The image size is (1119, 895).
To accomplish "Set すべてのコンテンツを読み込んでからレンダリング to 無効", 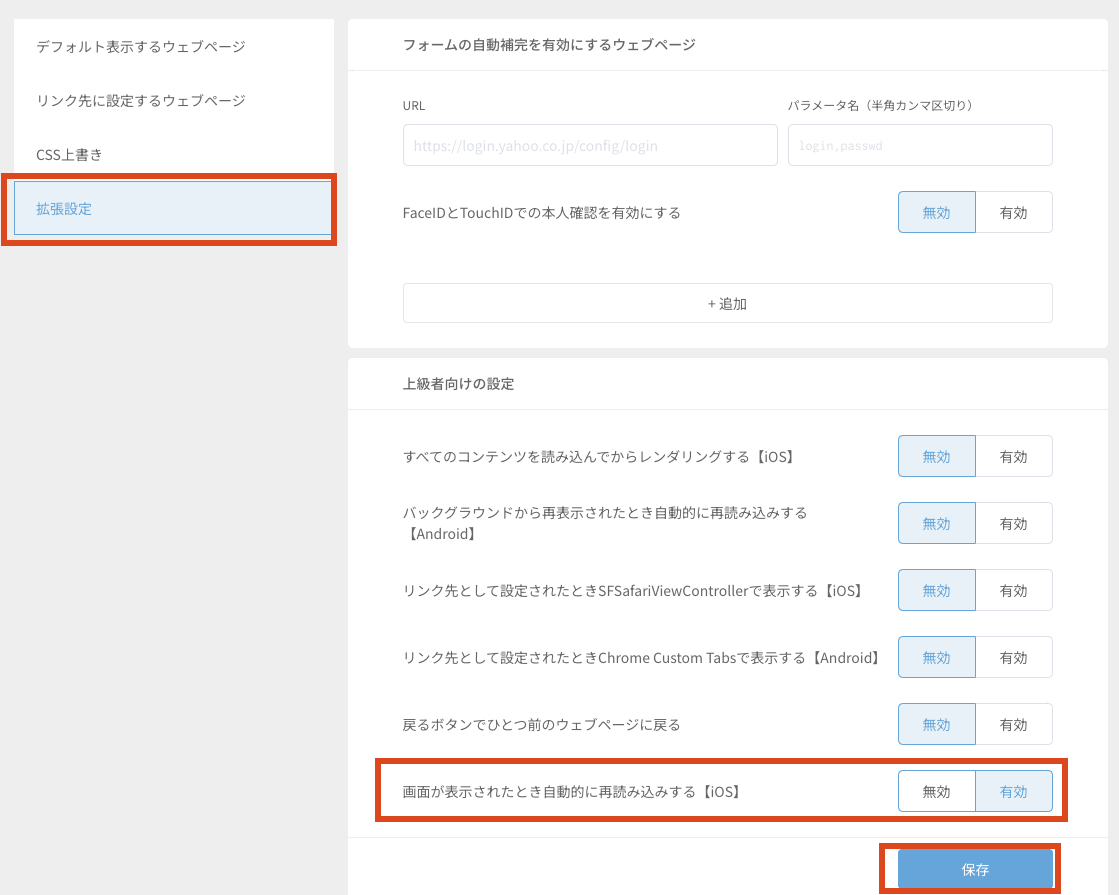I will pyautogui.click(x=936, y=457).
